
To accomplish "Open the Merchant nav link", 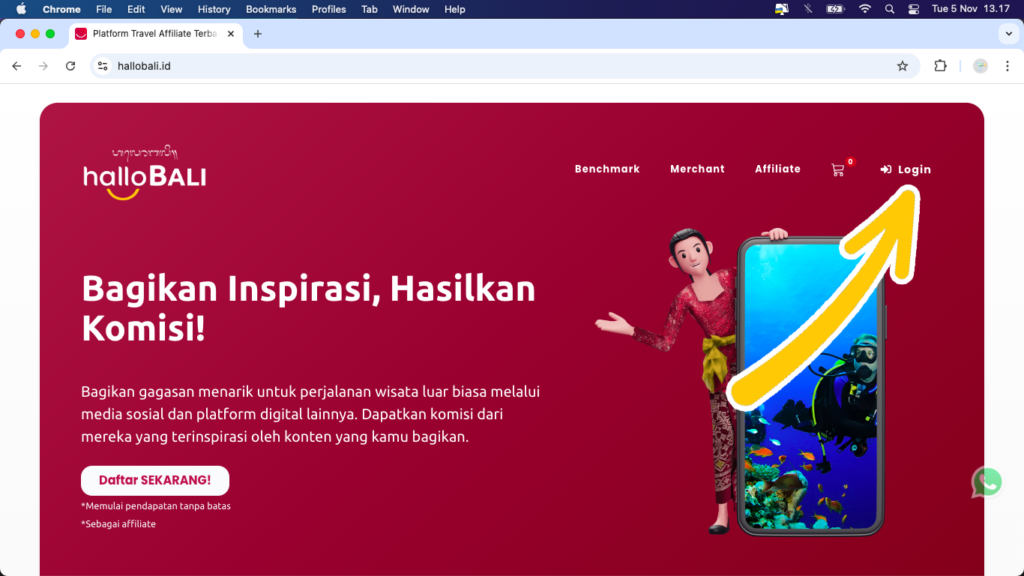I will coord(697,169).
